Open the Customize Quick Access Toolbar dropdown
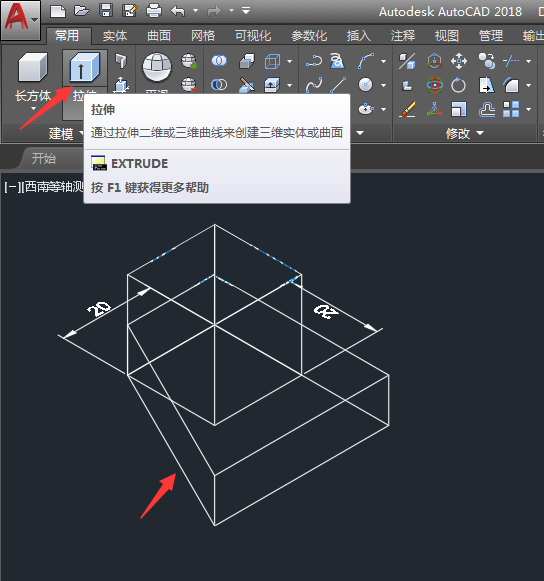 pyautogui.click(x=246, y=11)
